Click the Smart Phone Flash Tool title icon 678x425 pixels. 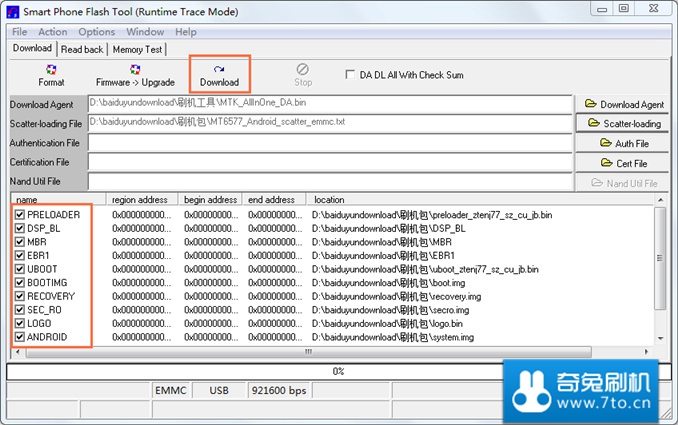click(x=13, y=12)
